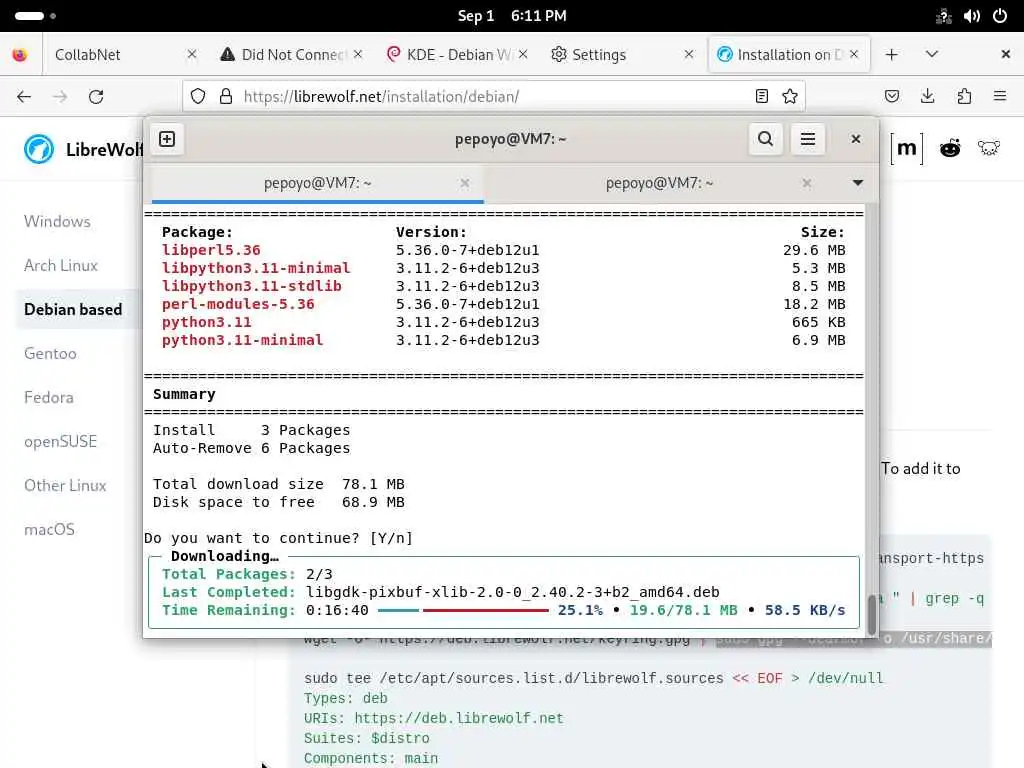
Task: Show all browser tabs with the chevron
Action: click(932, 54)
